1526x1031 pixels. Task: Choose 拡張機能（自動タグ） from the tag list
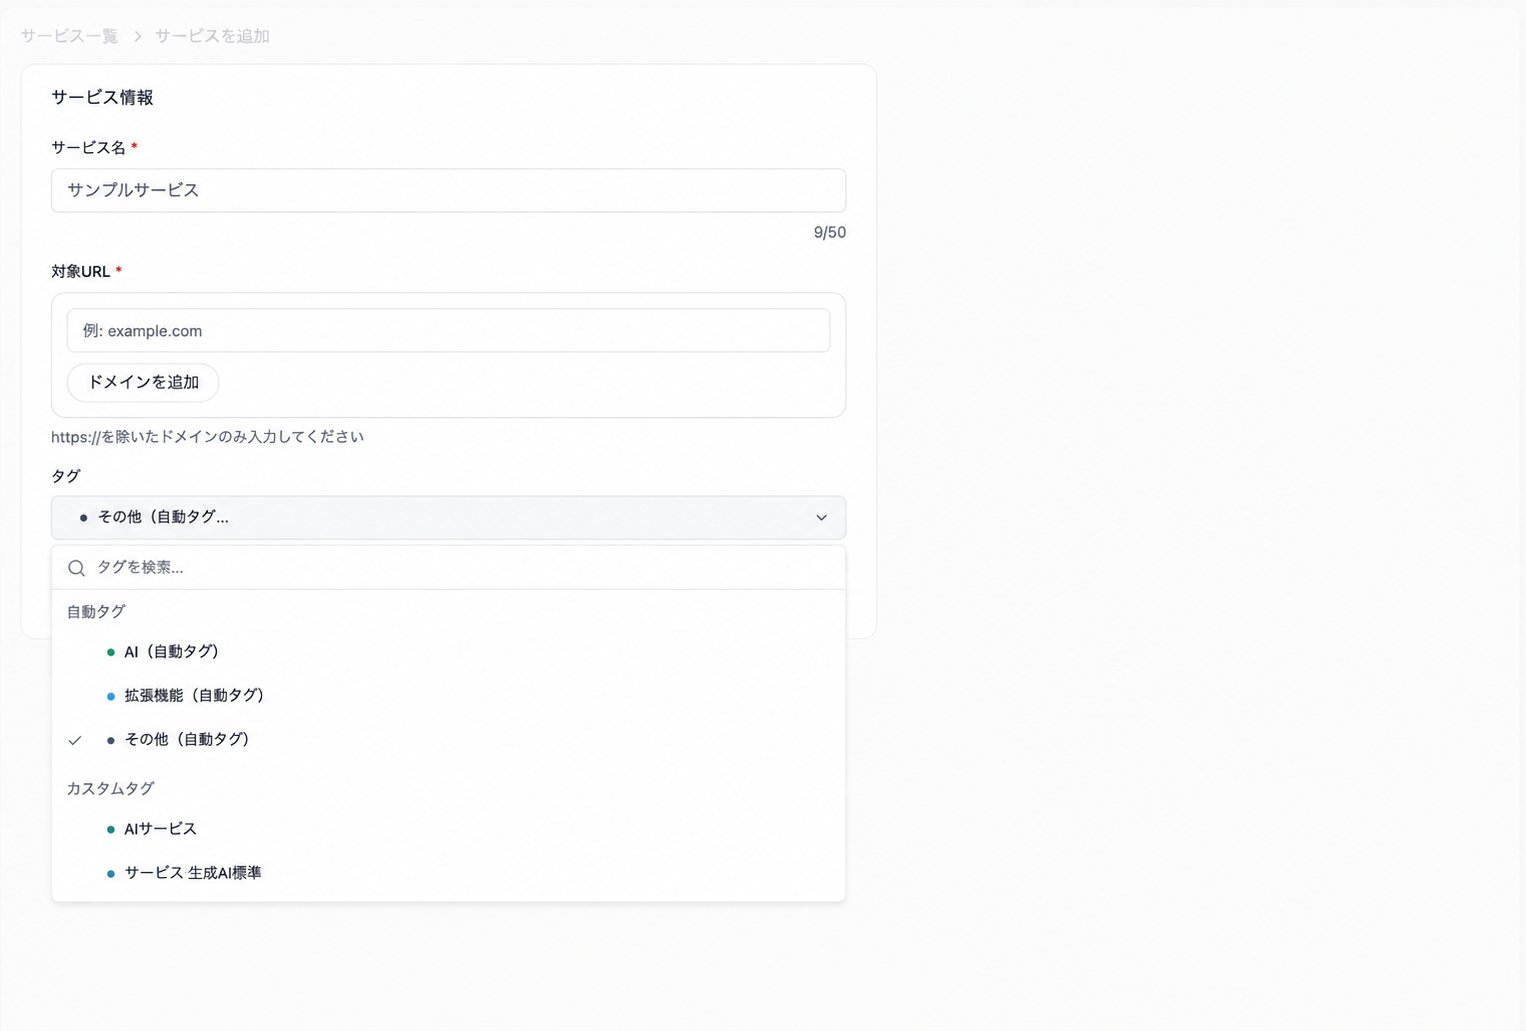448,696
